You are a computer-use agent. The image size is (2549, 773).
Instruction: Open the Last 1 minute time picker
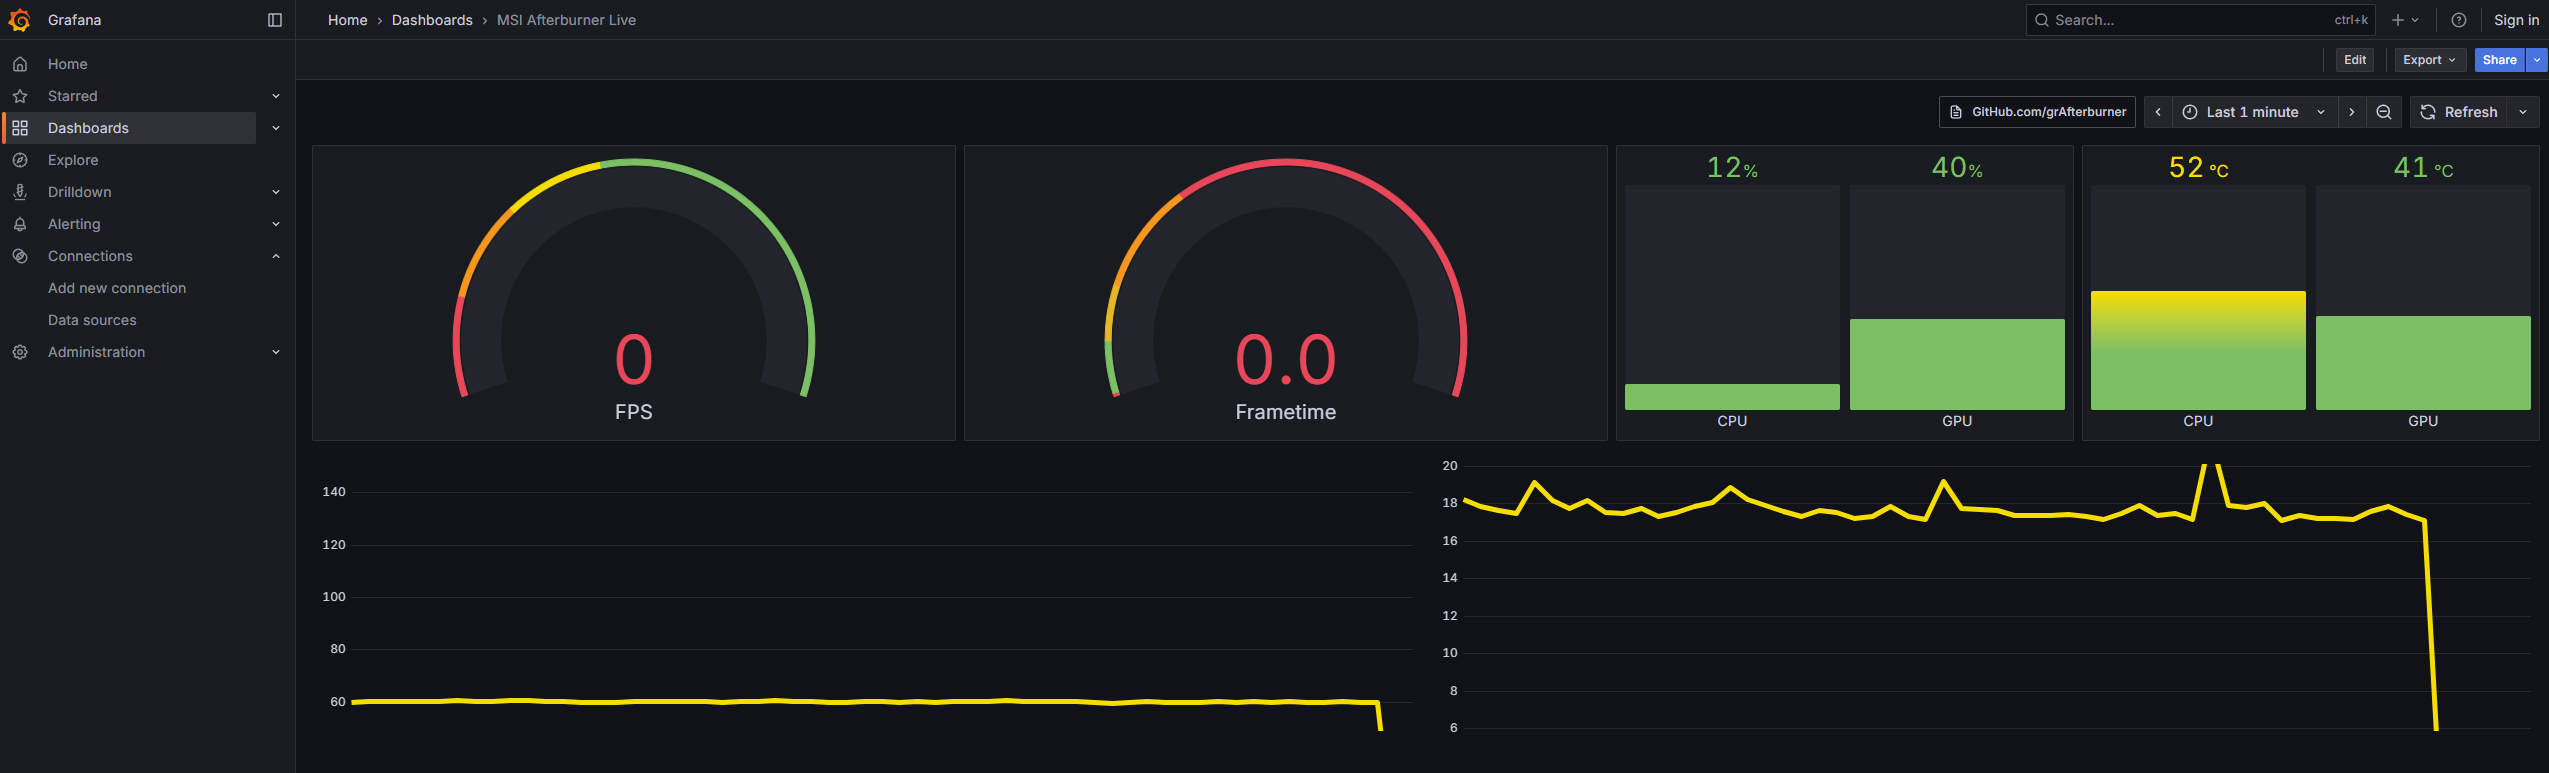pyautogui.click(x=2256, y=112)
